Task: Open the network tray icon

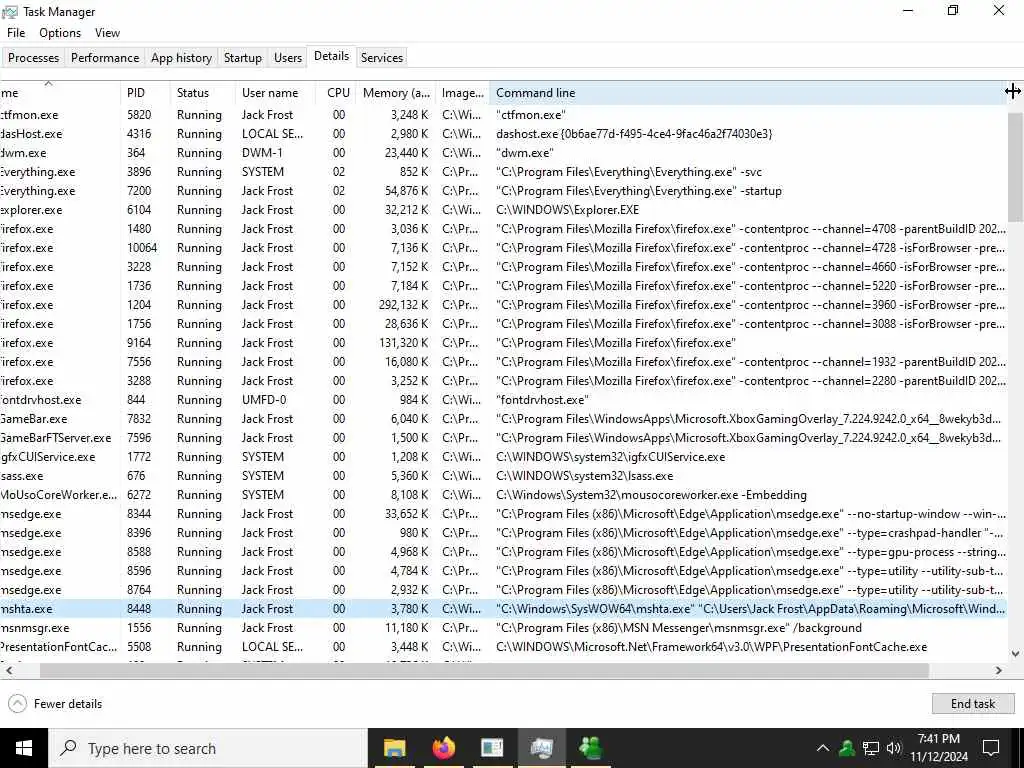Action: 871,748
